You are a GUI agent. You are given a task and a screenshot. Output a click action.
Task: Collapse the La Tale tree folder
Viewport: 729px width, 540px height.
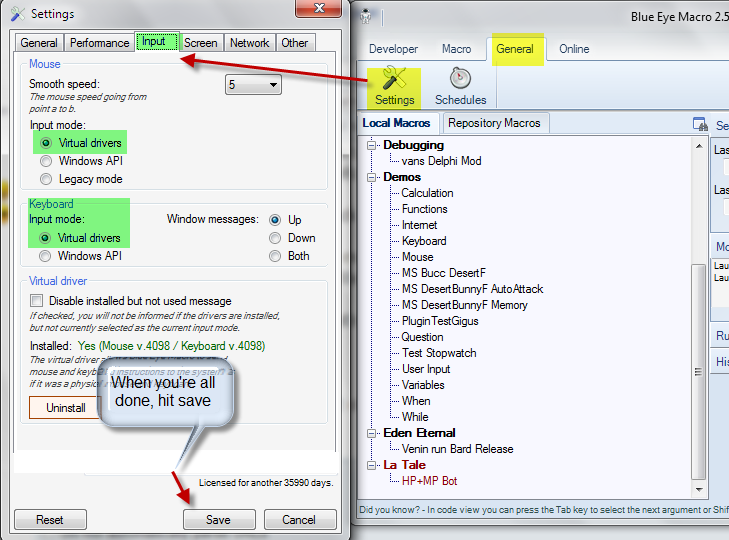371,465
